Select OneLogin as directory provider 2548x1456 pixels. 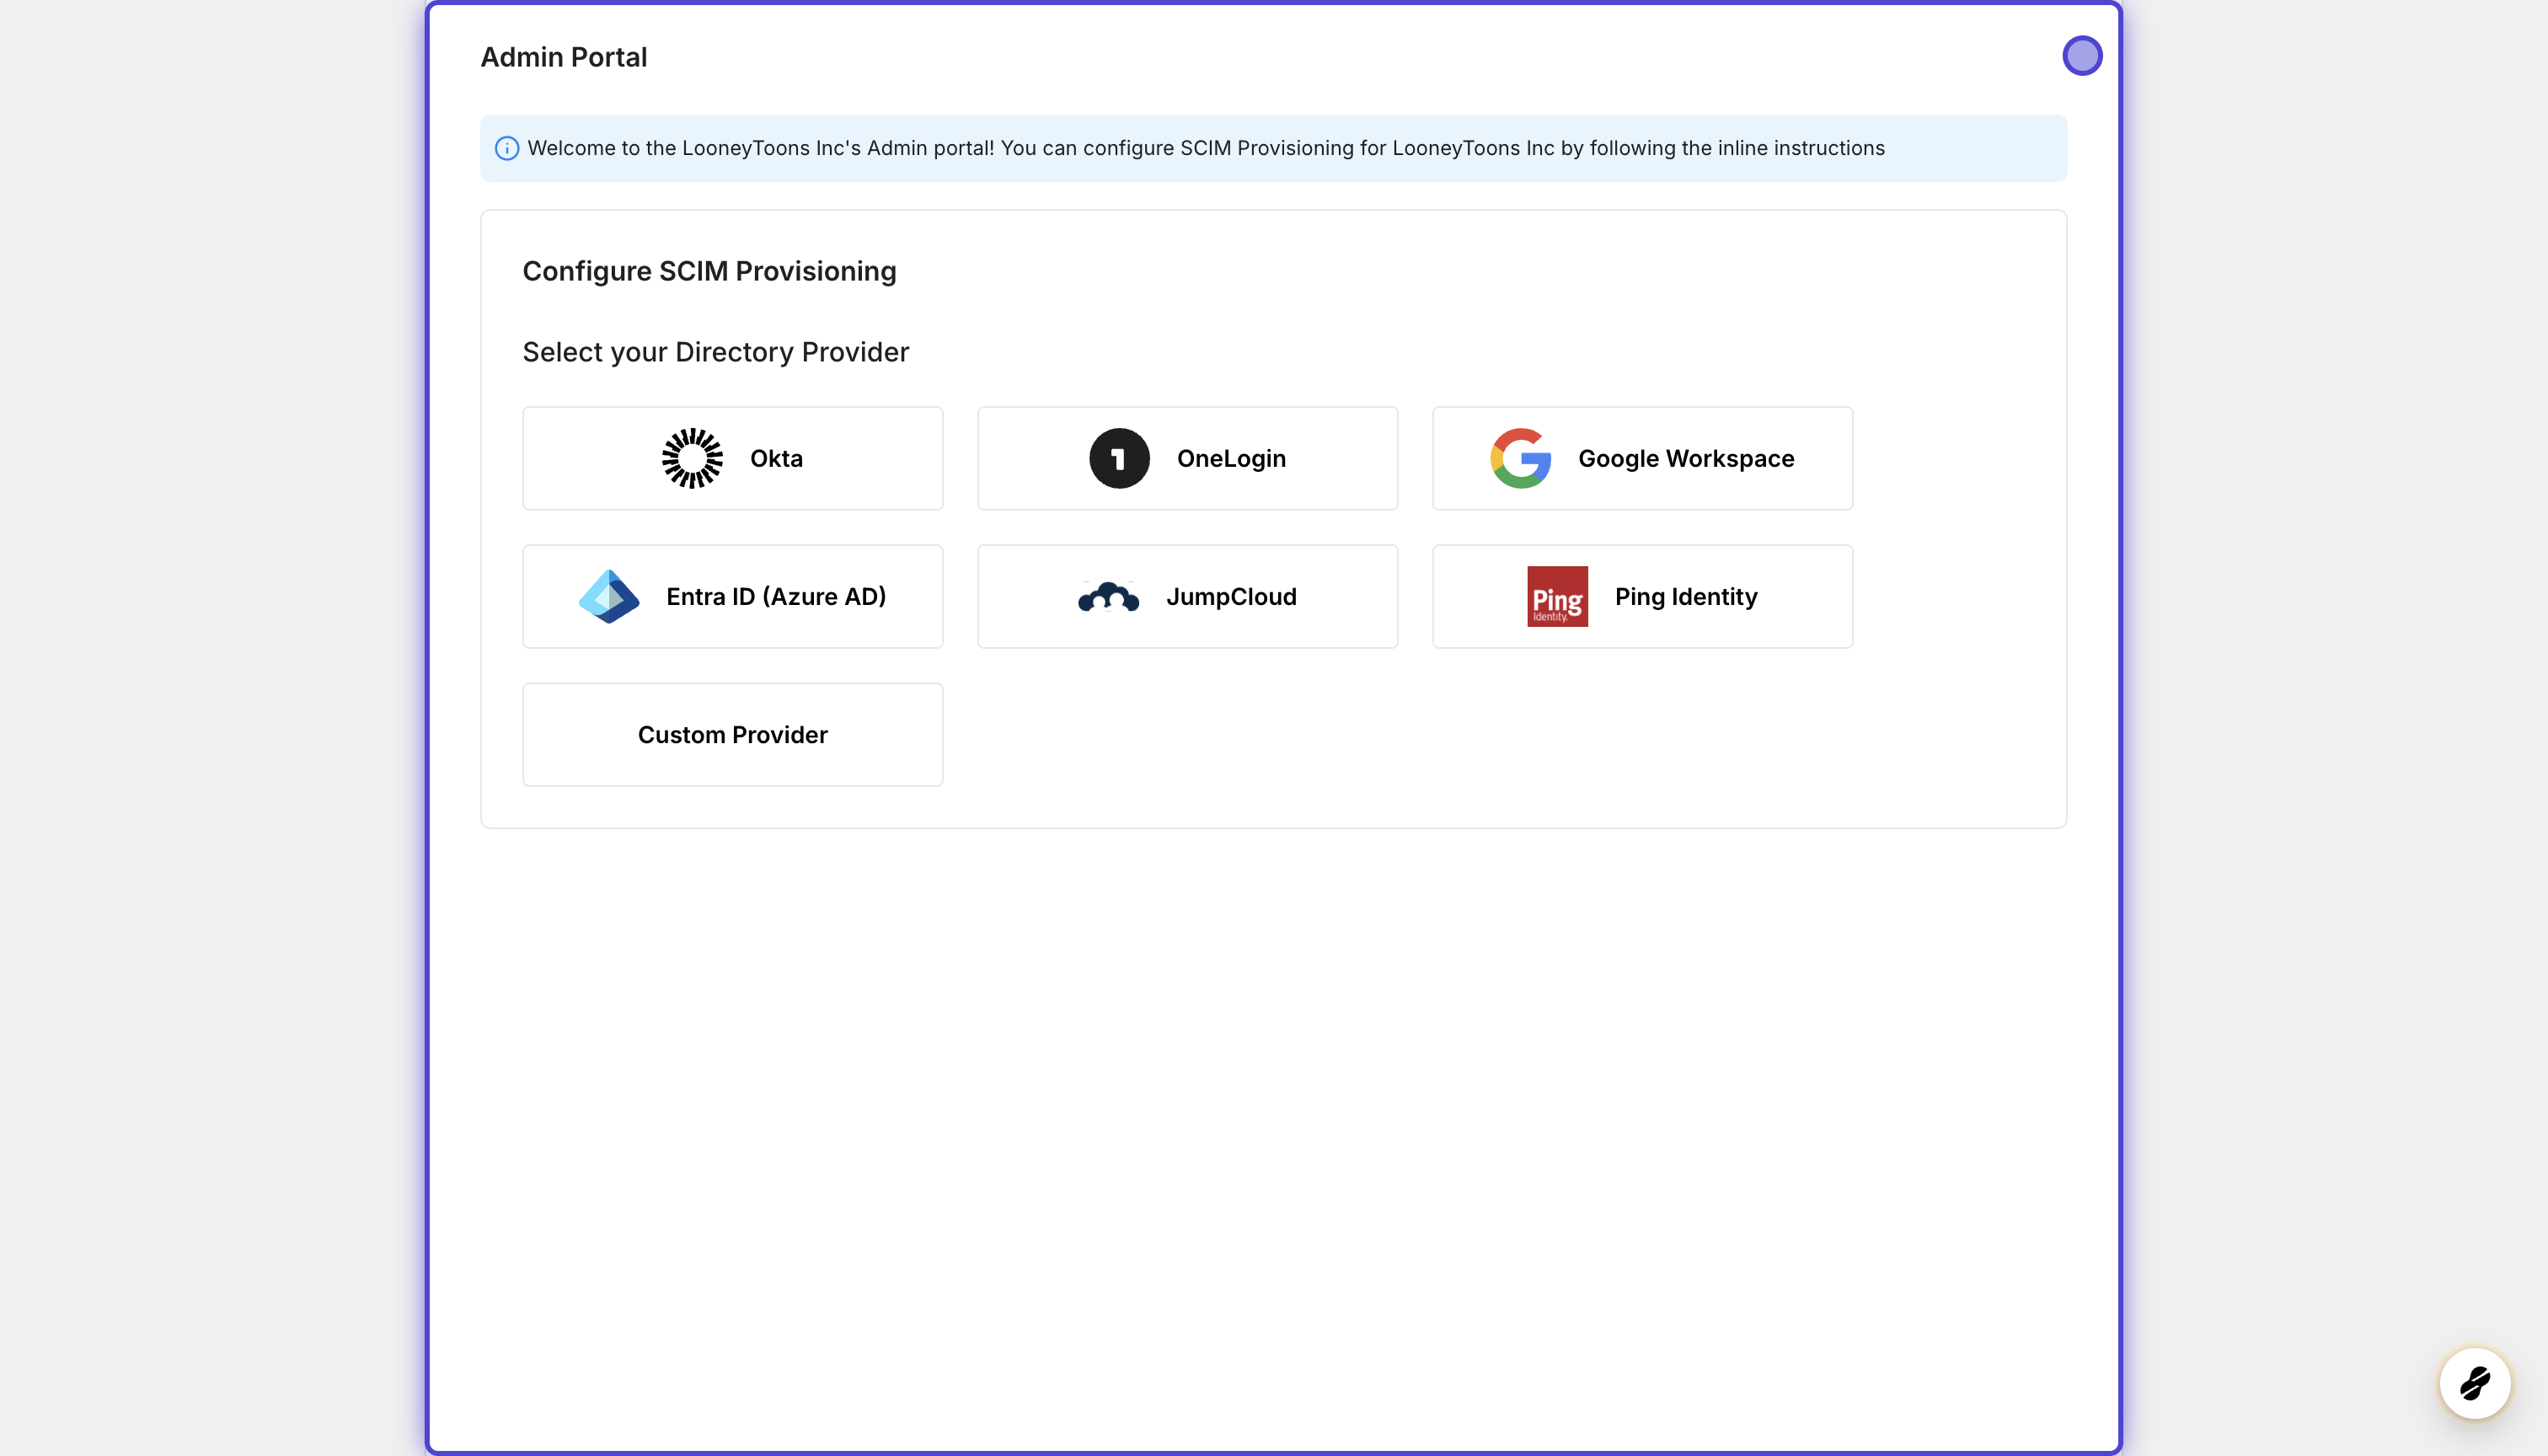point(1187,458)
